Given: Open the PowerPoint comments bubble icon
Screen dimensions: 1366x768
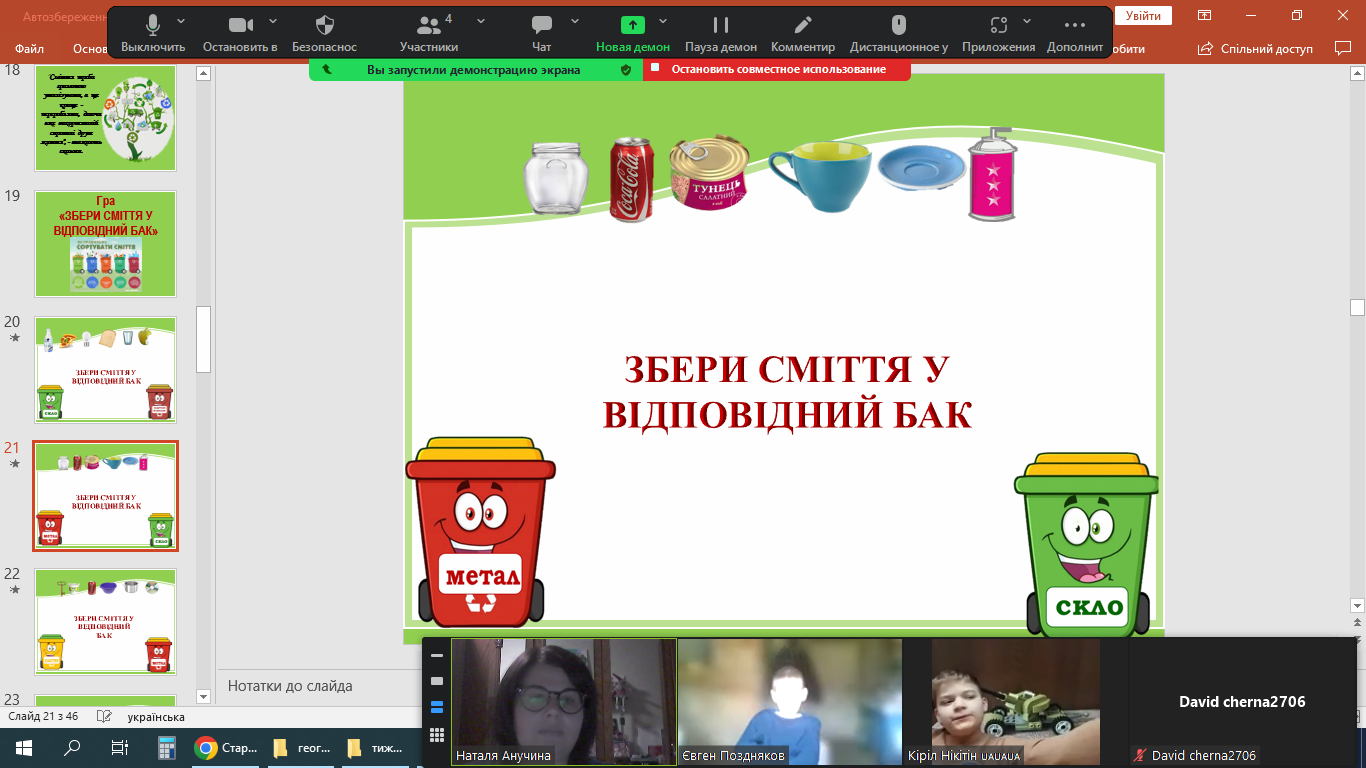Looking at the screenshot, I should tap(1343, 48).
